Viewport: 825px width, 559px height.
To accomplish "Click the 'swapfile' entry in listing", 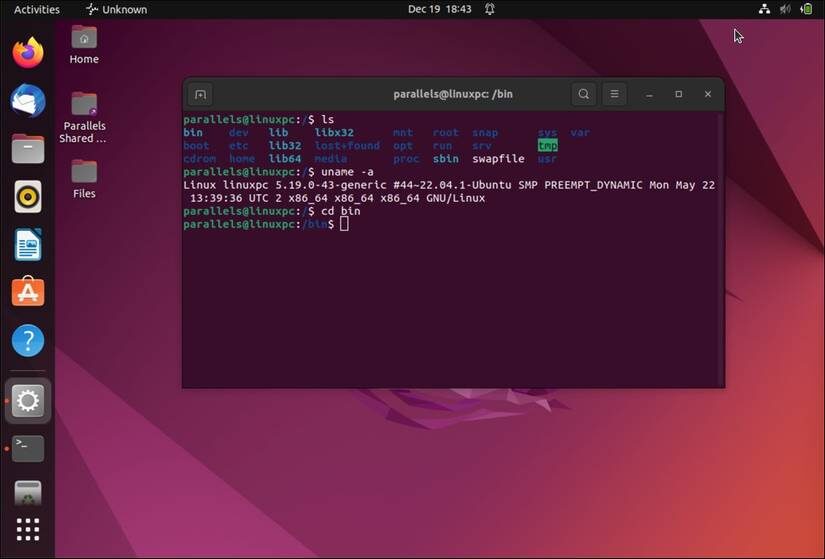I will coord(498,159).
